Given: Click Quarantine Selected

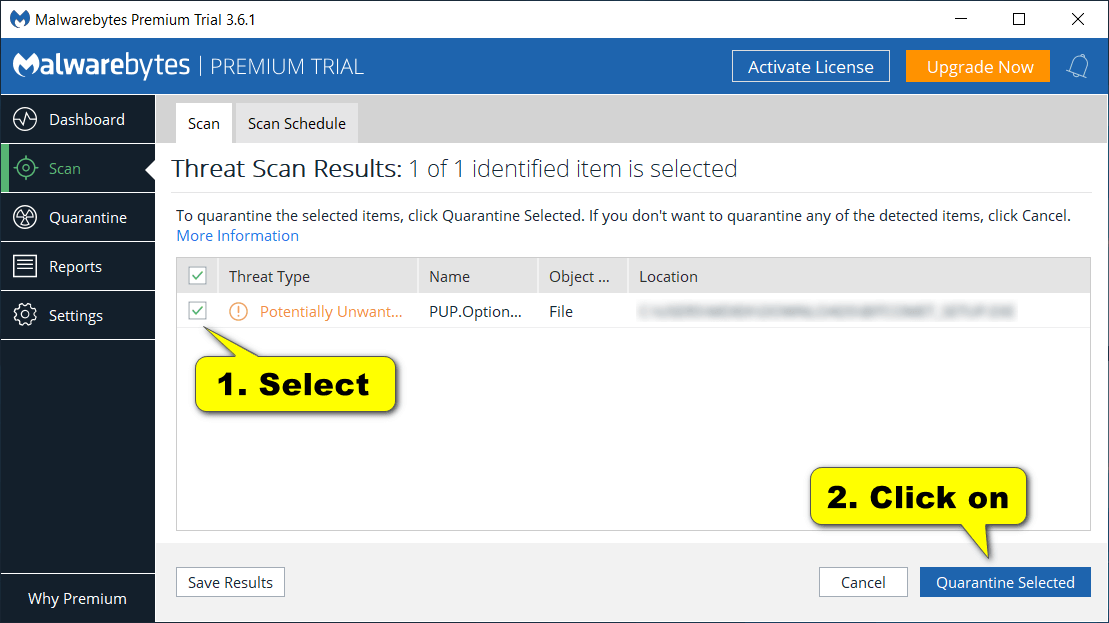Looking at the screenshot, I should 1005,582.
